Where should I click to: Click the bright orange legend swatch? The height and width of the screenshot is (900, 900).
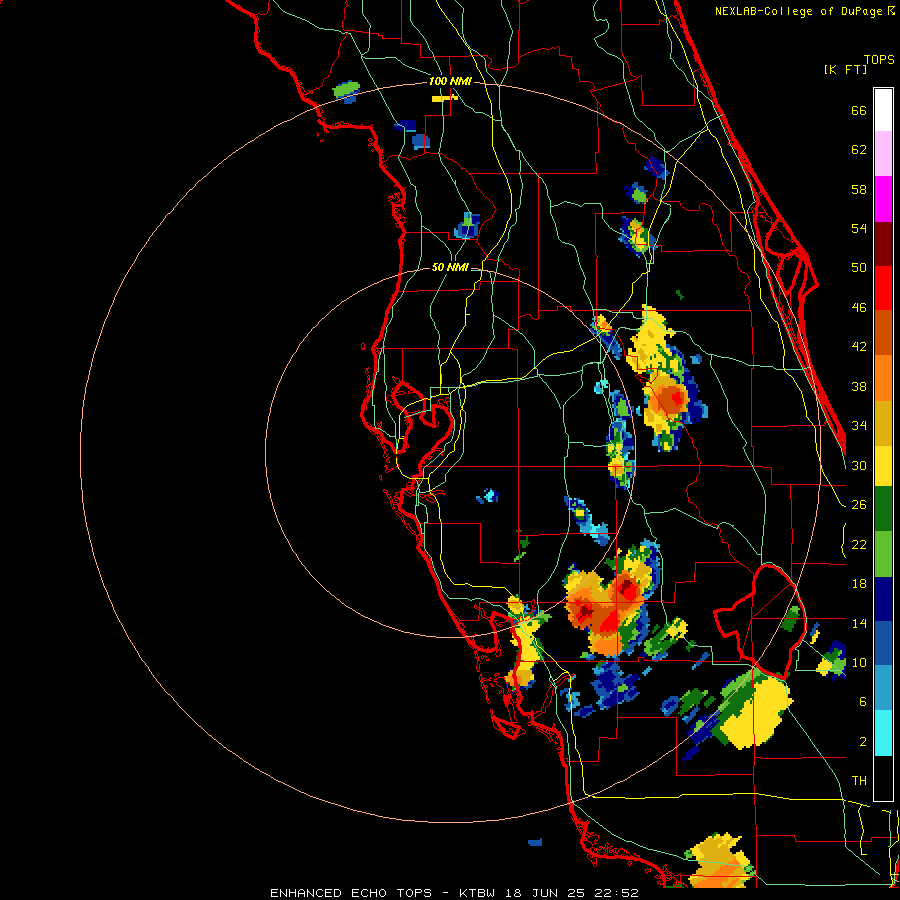[883, 378]
